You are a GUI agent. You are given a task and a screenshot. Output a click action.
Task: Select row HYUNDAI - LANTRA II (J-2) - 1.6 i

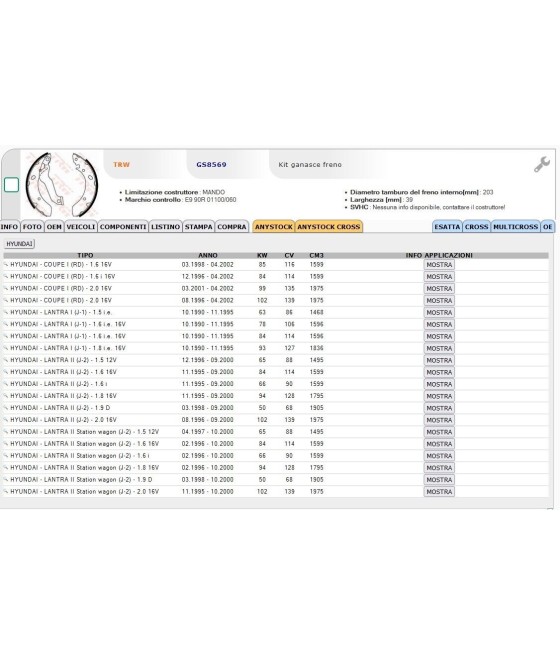(x=276, y=384)
